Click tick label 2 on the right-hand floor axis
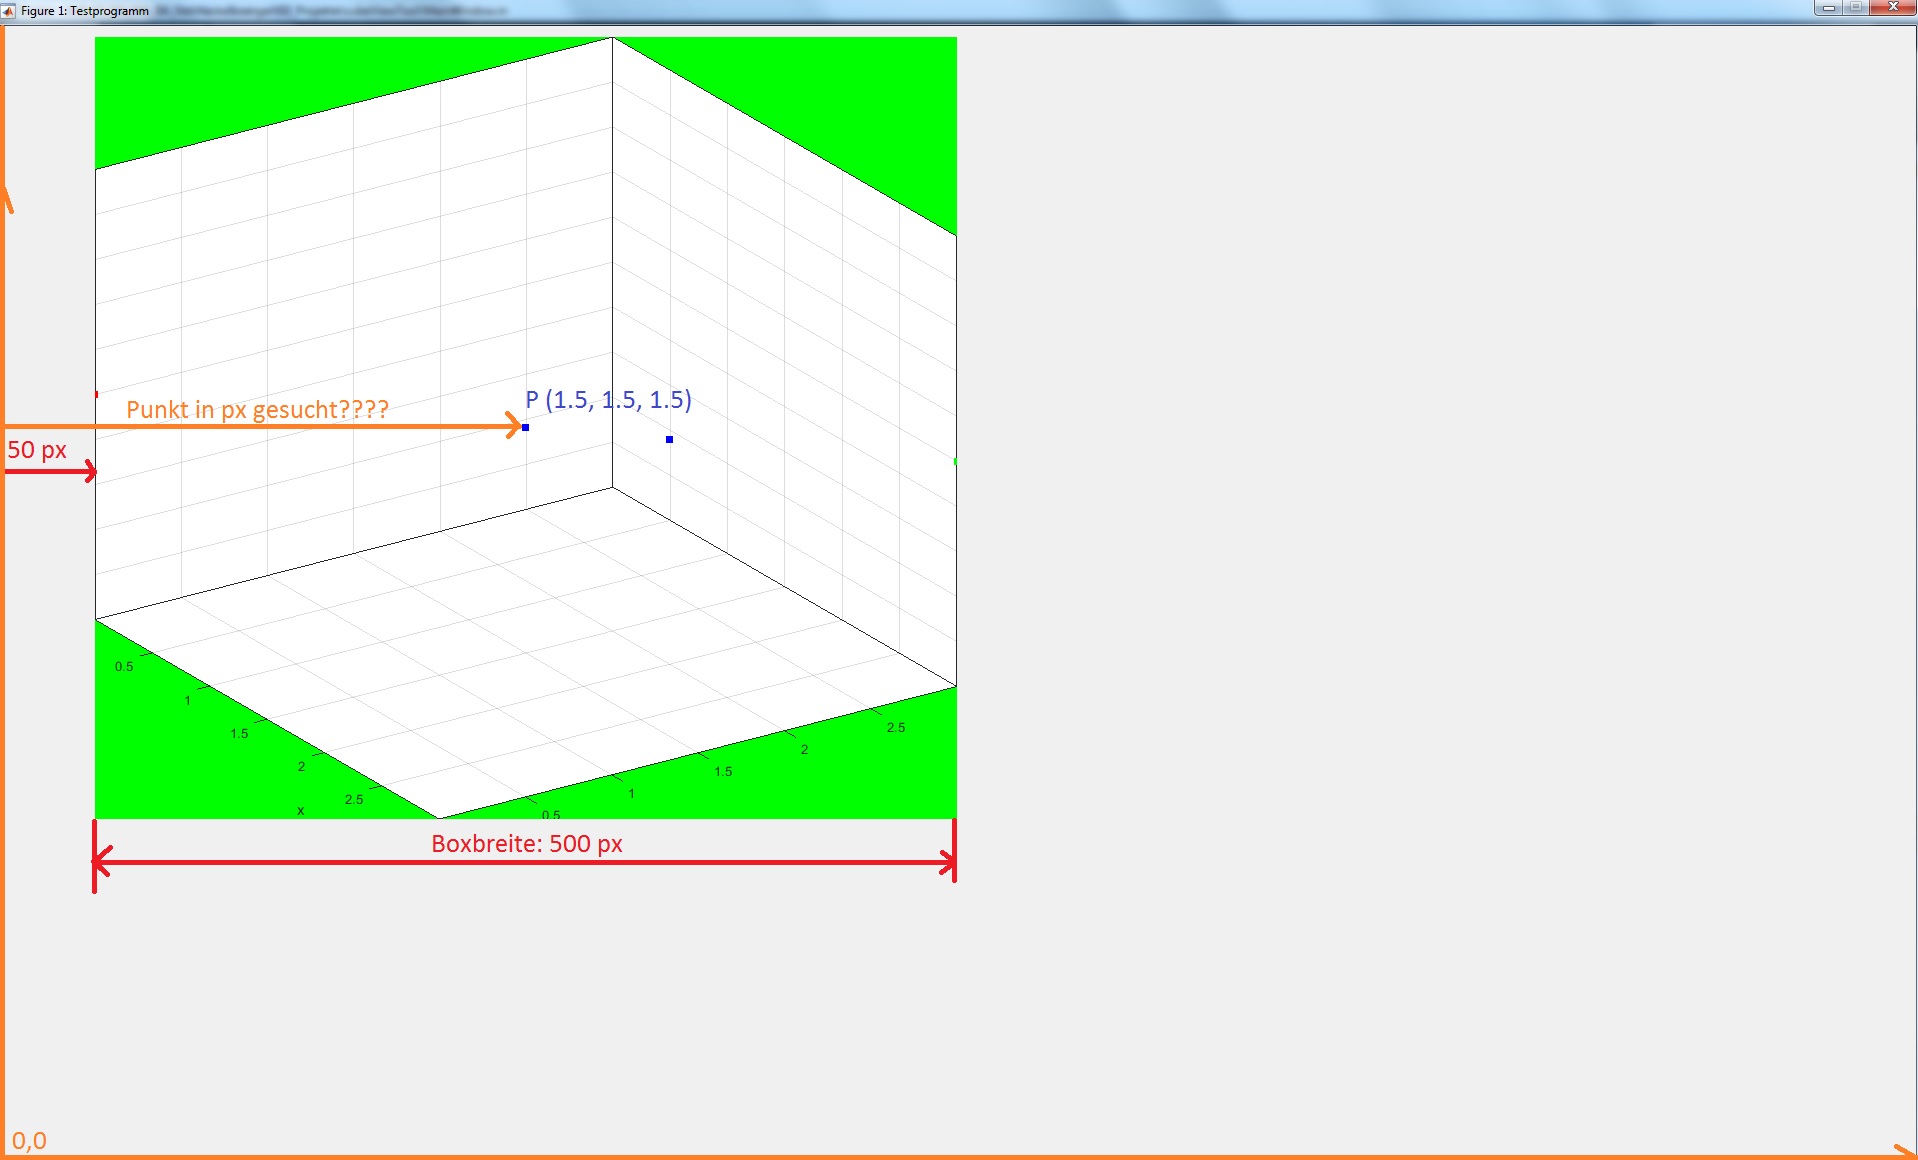 (804, 750)
